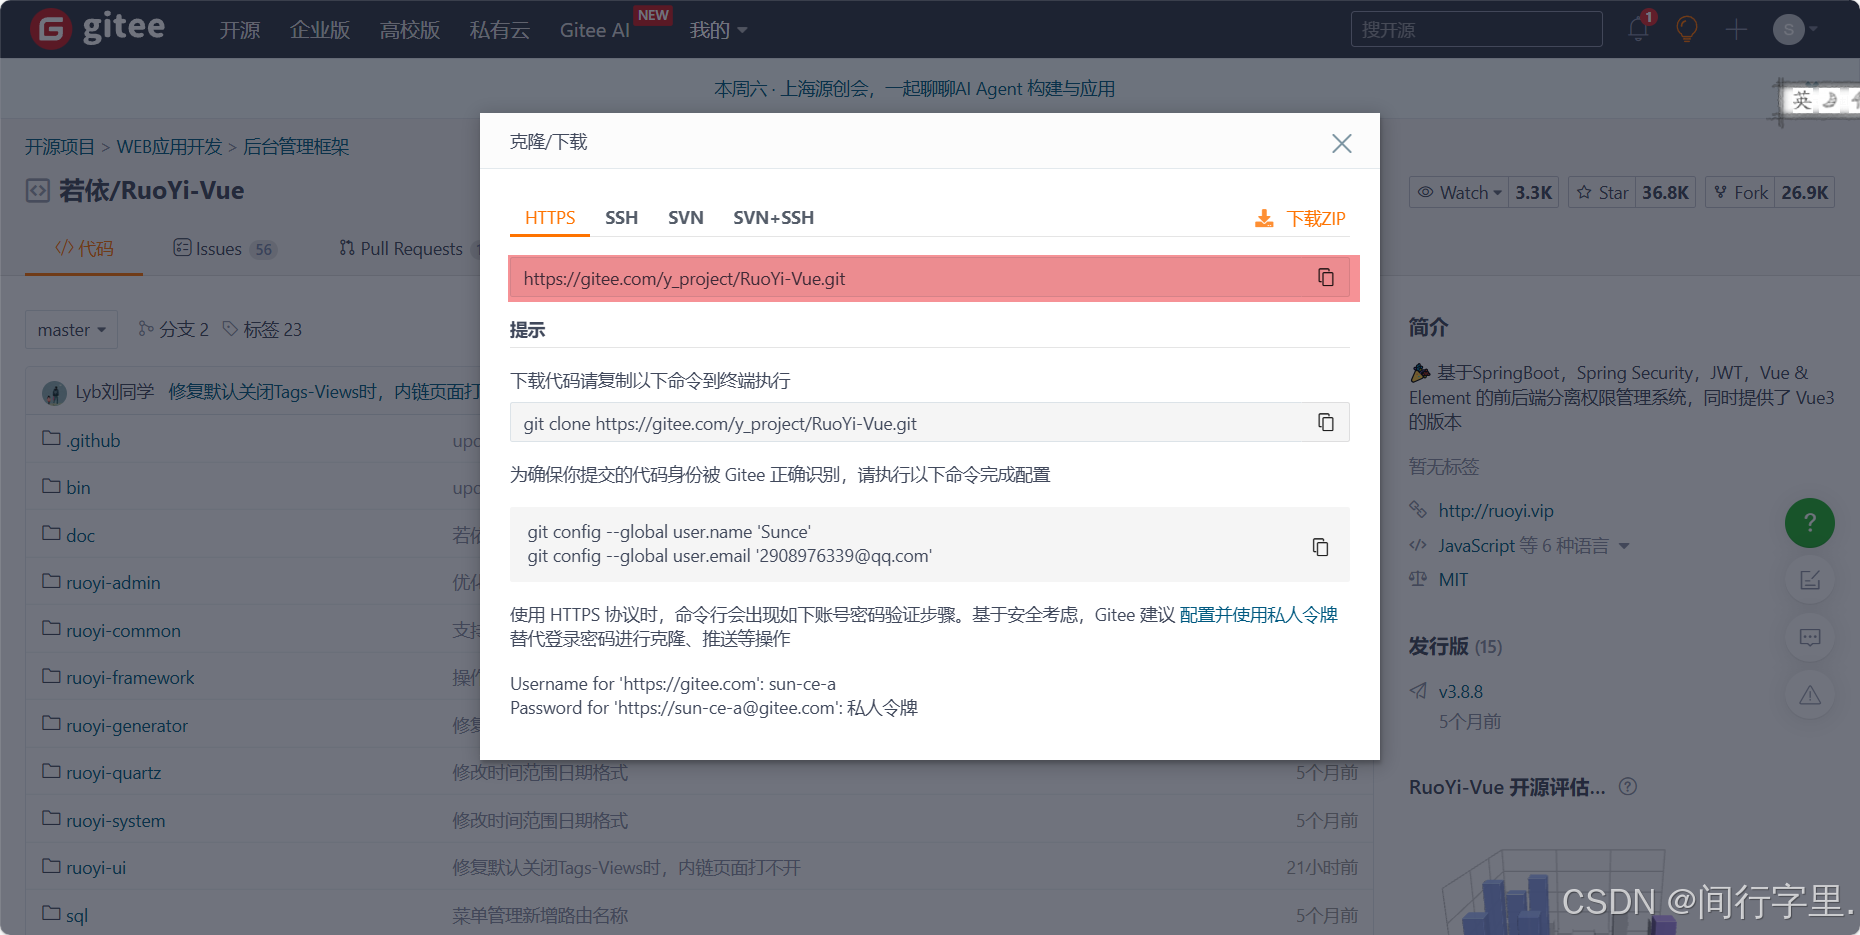The width and height of the screenshot is (1860, 935).
Task: Open the MIT license link
Action: (1453, 579)
